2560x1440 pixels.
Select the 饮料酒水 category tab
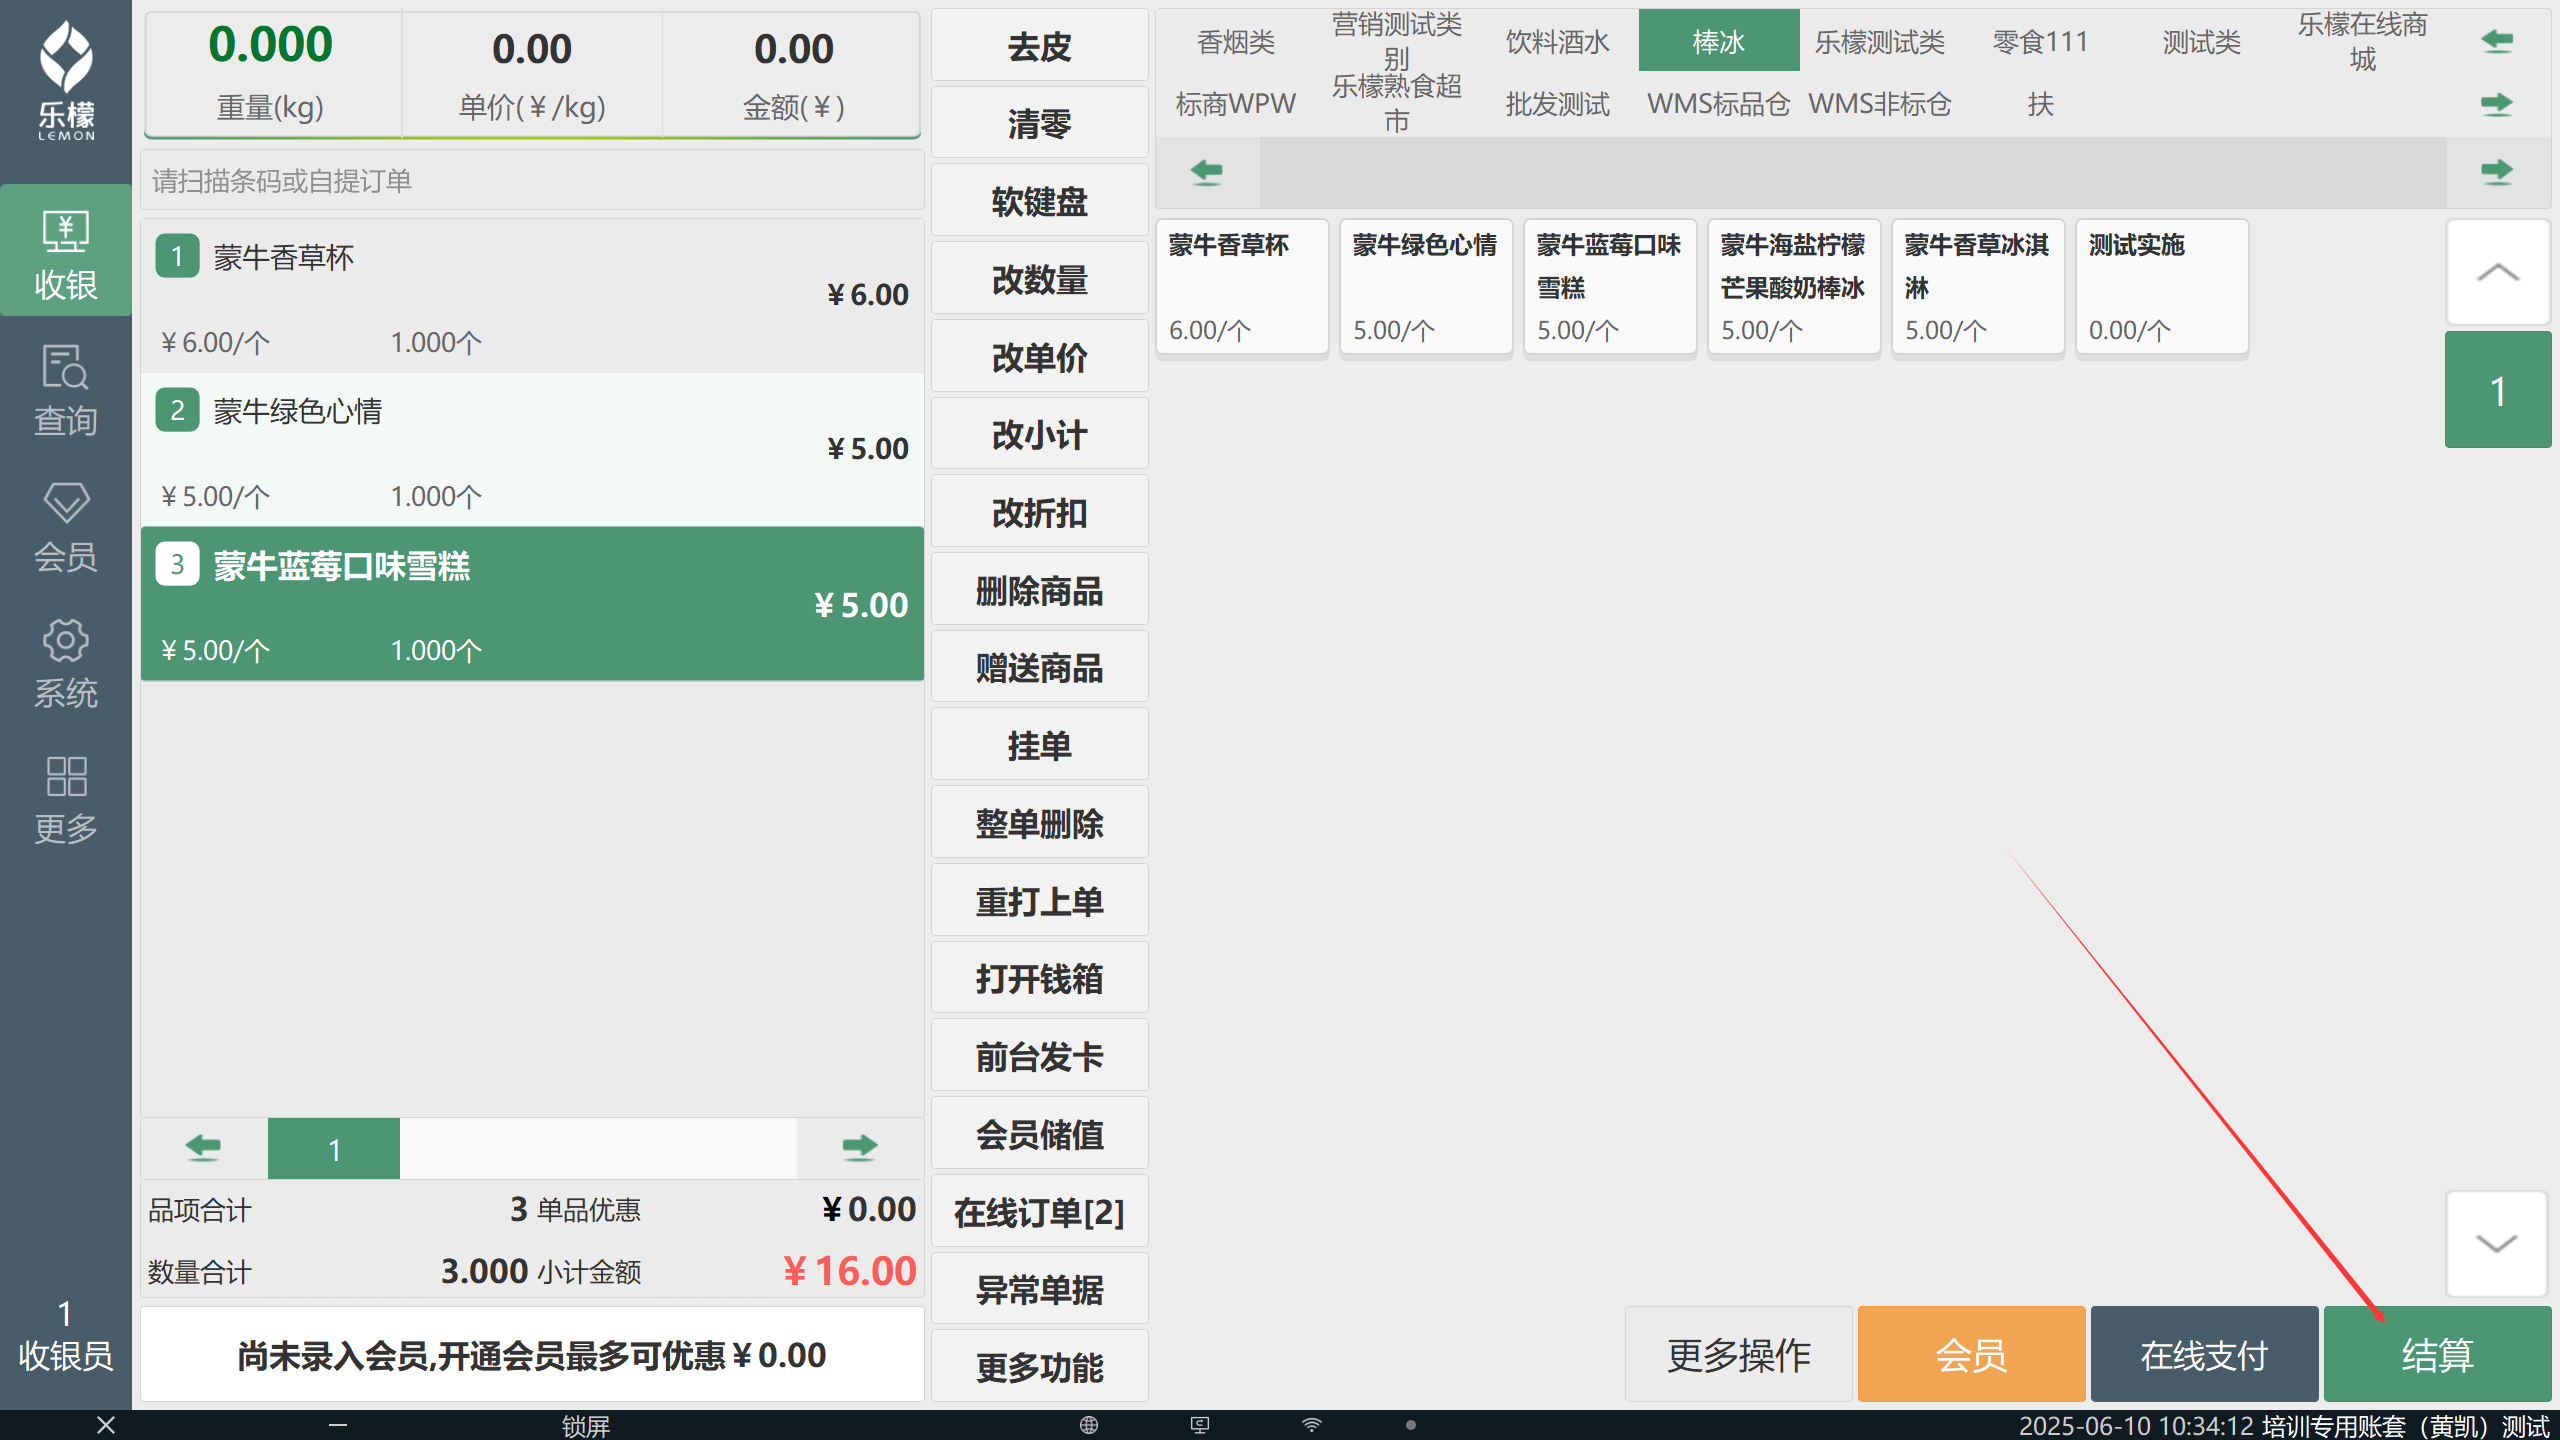tap(1557, 42)
